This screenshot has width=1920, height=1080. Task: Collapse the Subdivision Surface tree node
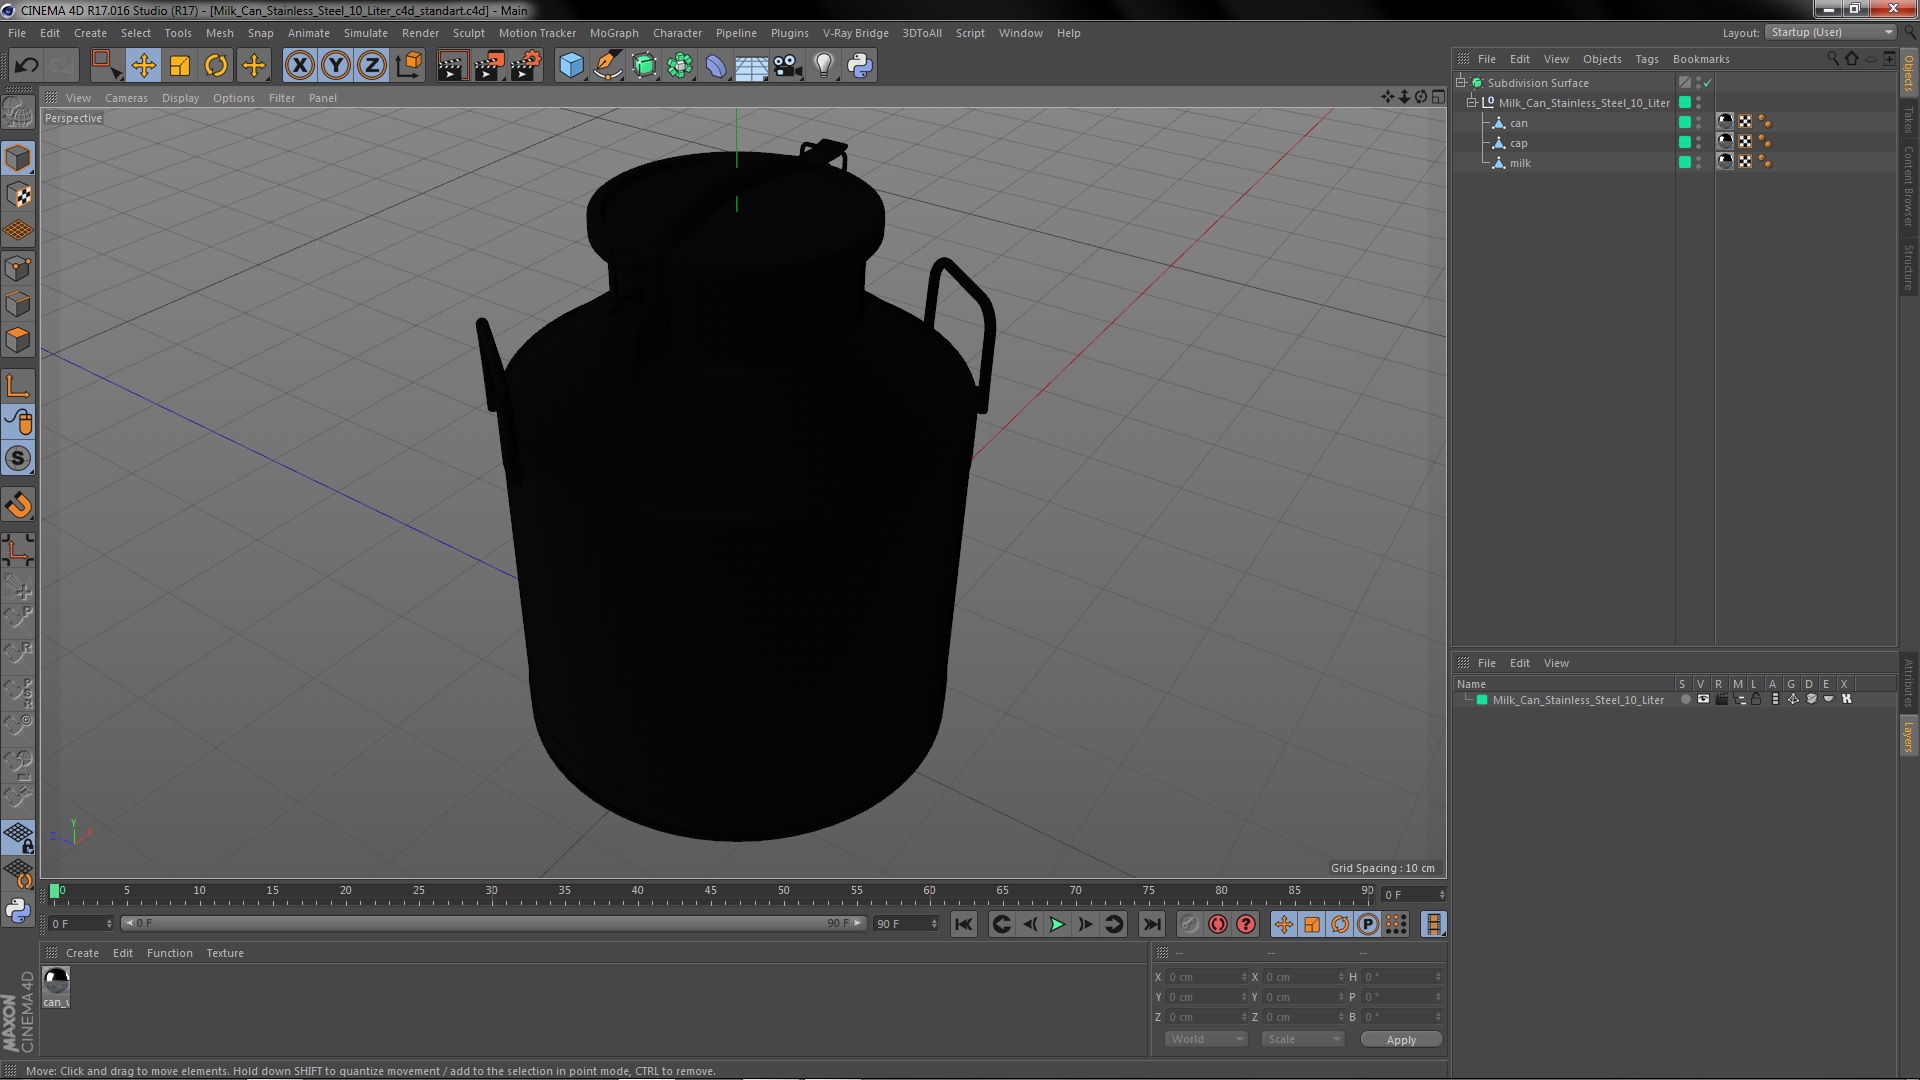(1461, 82)
